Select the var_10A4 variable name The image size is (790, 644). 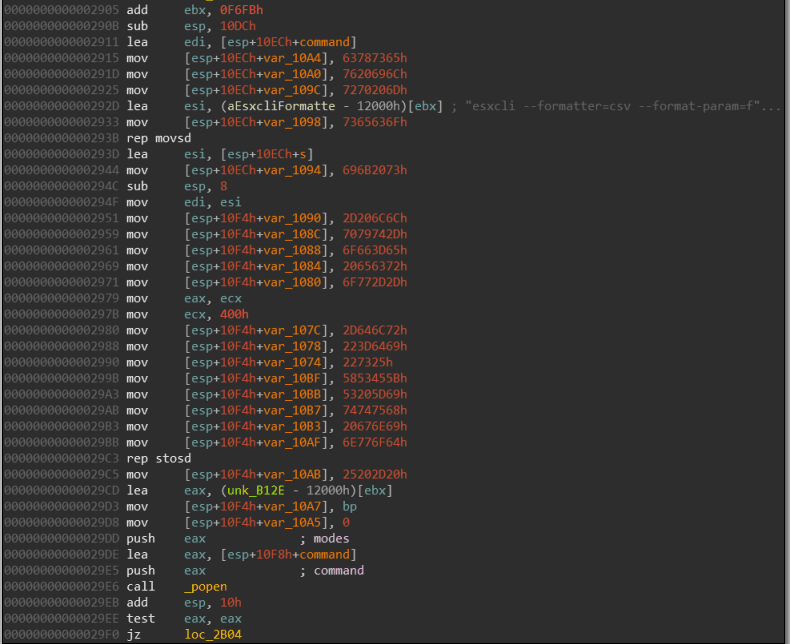tap(292, 58)
